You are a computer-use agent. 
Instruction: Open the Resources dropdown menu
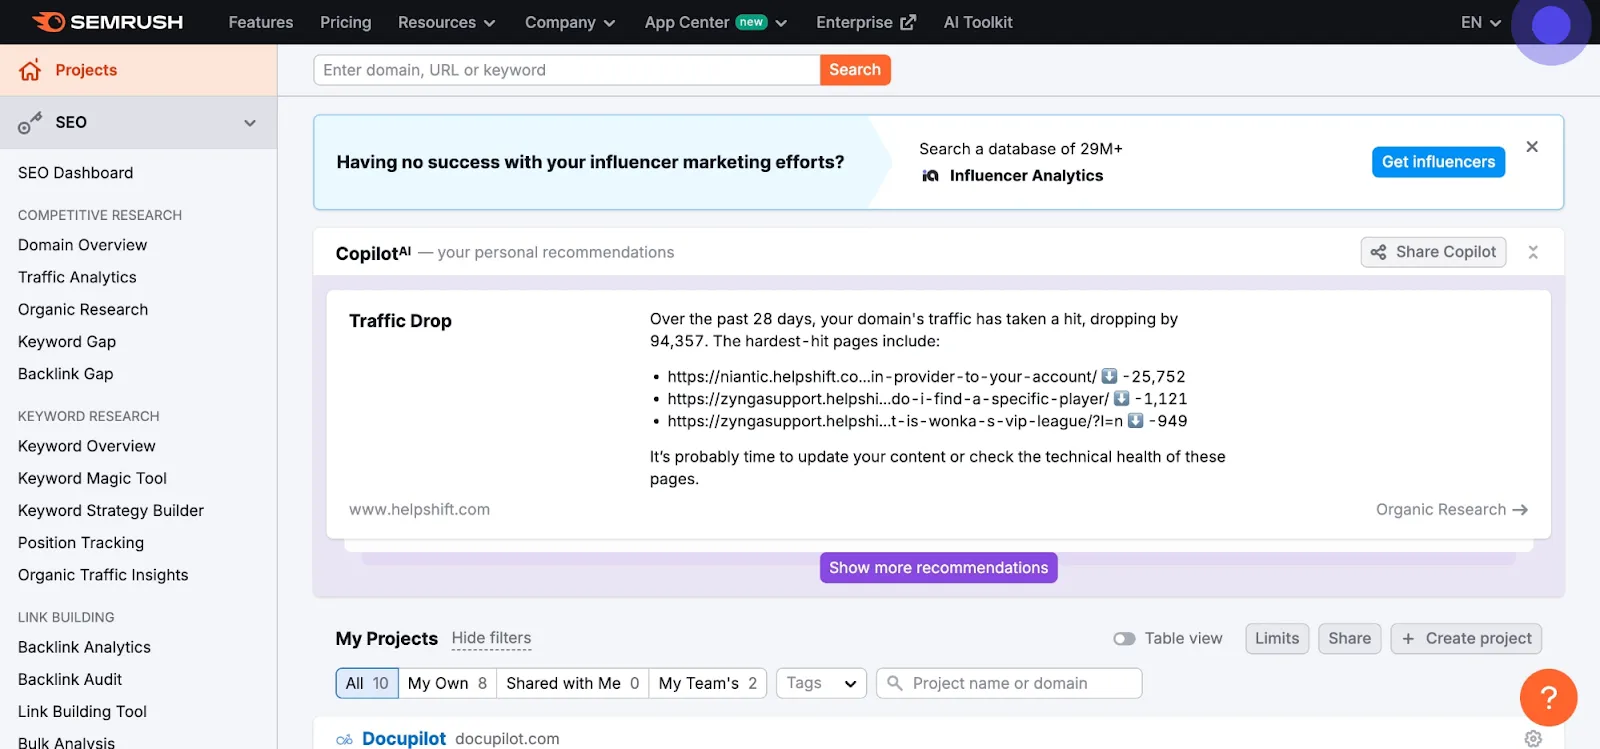click(446, 22)
